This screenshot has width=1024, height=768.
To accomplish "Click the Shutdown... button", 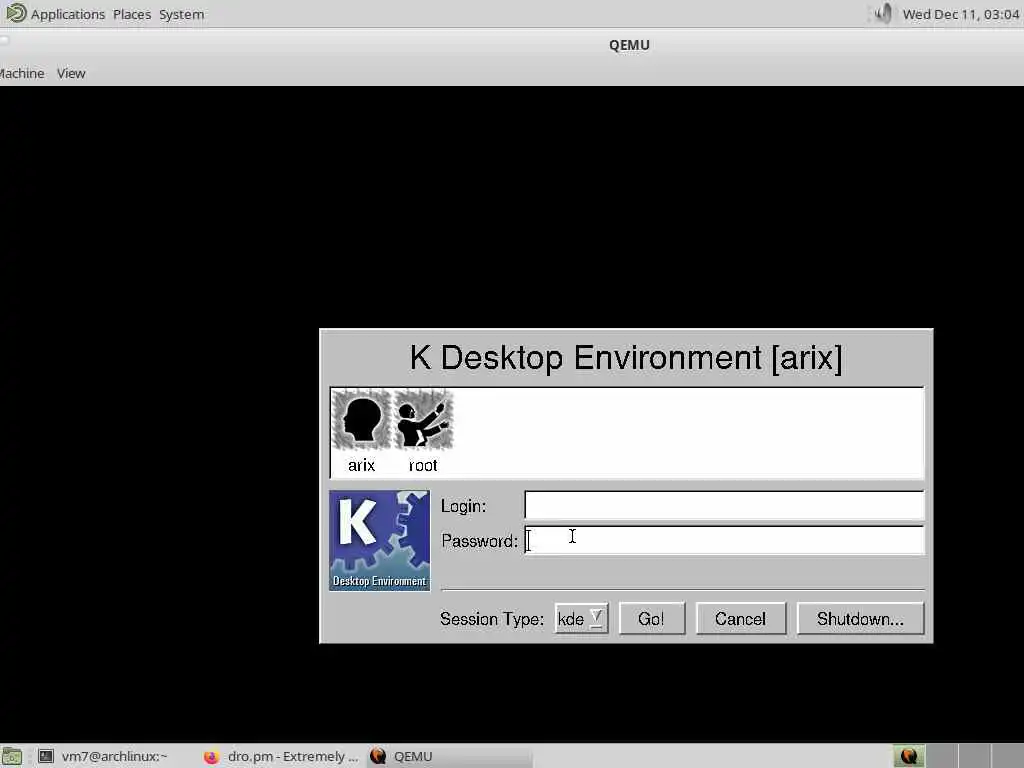I will coord(861,618).
